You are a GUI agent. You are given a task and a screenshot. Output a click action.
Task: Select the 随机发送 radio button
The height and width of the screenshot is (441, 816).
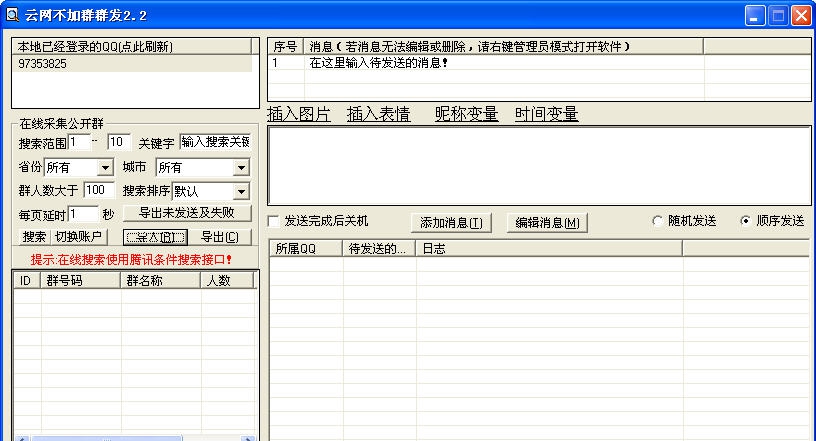657,221
